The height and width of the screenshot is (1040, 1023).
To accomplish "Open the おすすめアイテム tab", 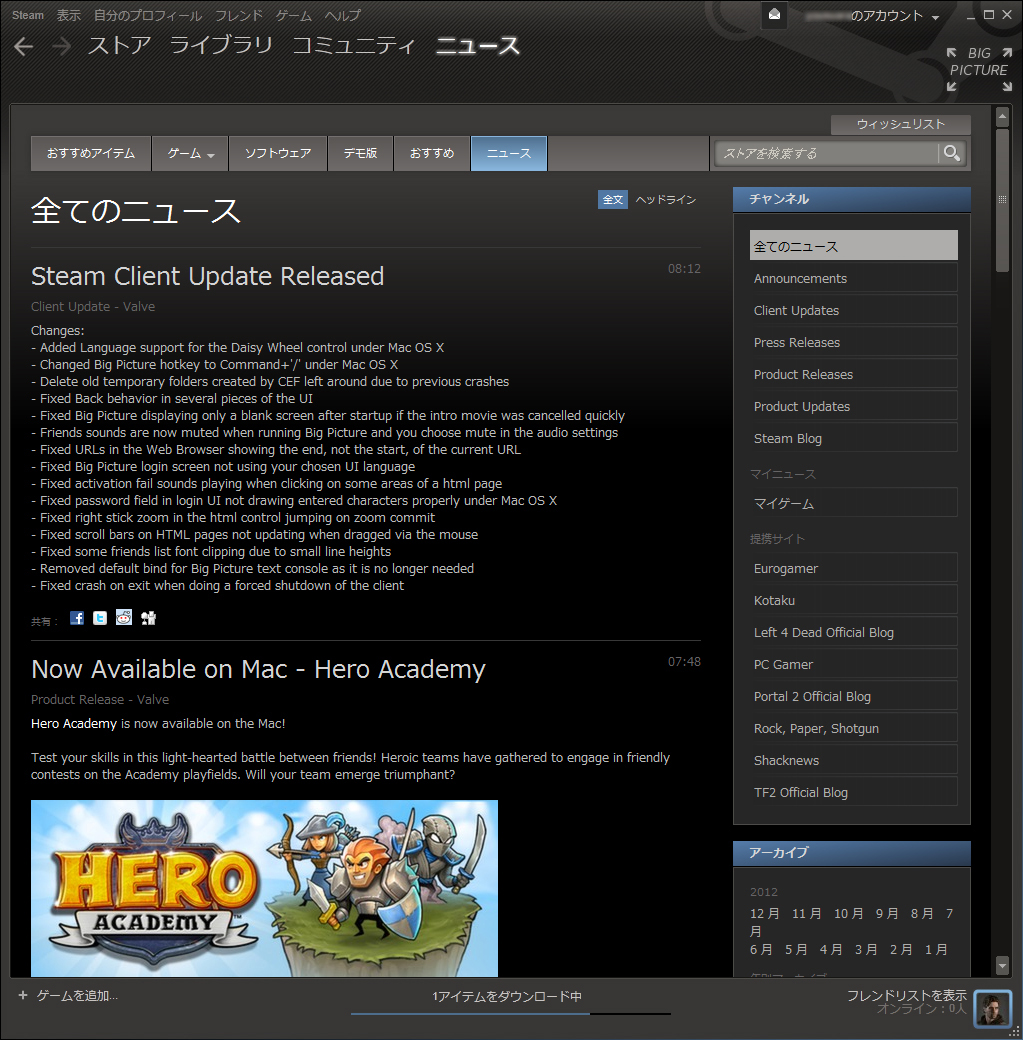I will [91, 153].
